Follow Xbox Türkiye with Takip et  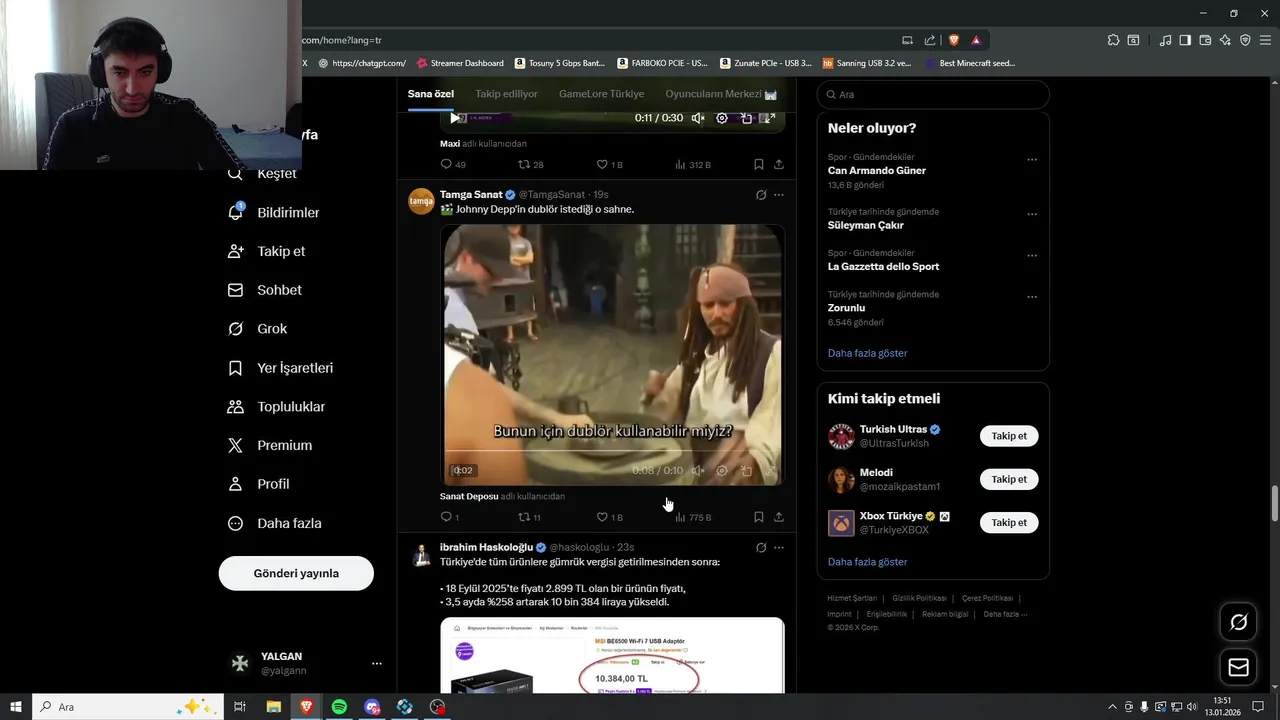[x=1009, y=522]
